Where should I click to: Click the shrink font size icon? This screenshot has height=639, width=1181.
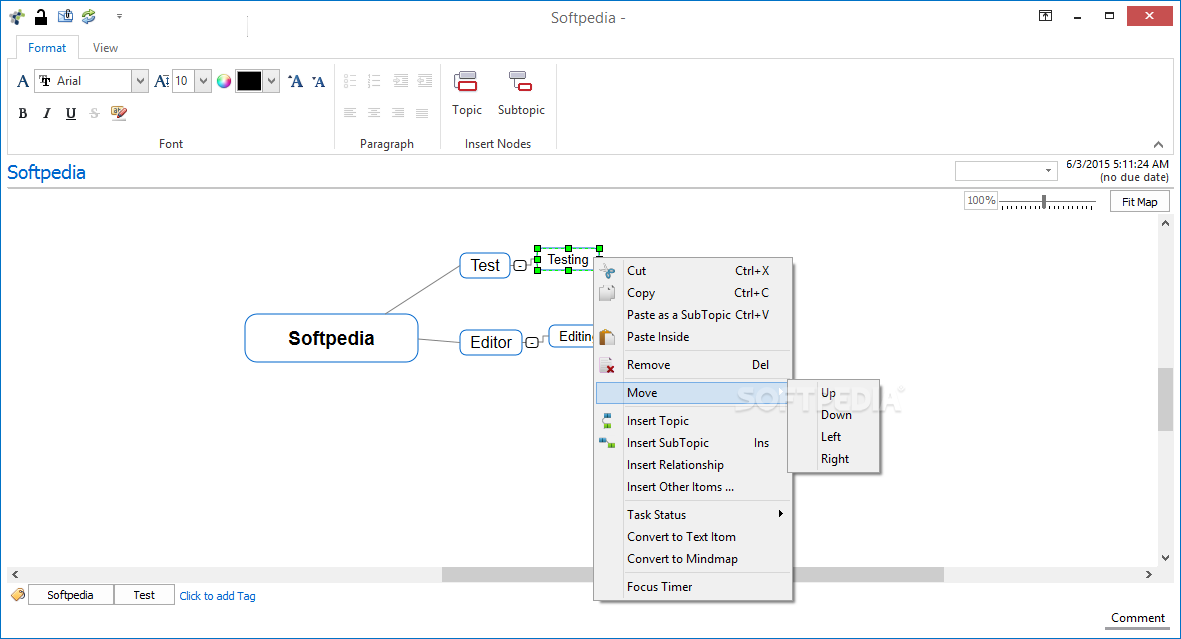319,82
